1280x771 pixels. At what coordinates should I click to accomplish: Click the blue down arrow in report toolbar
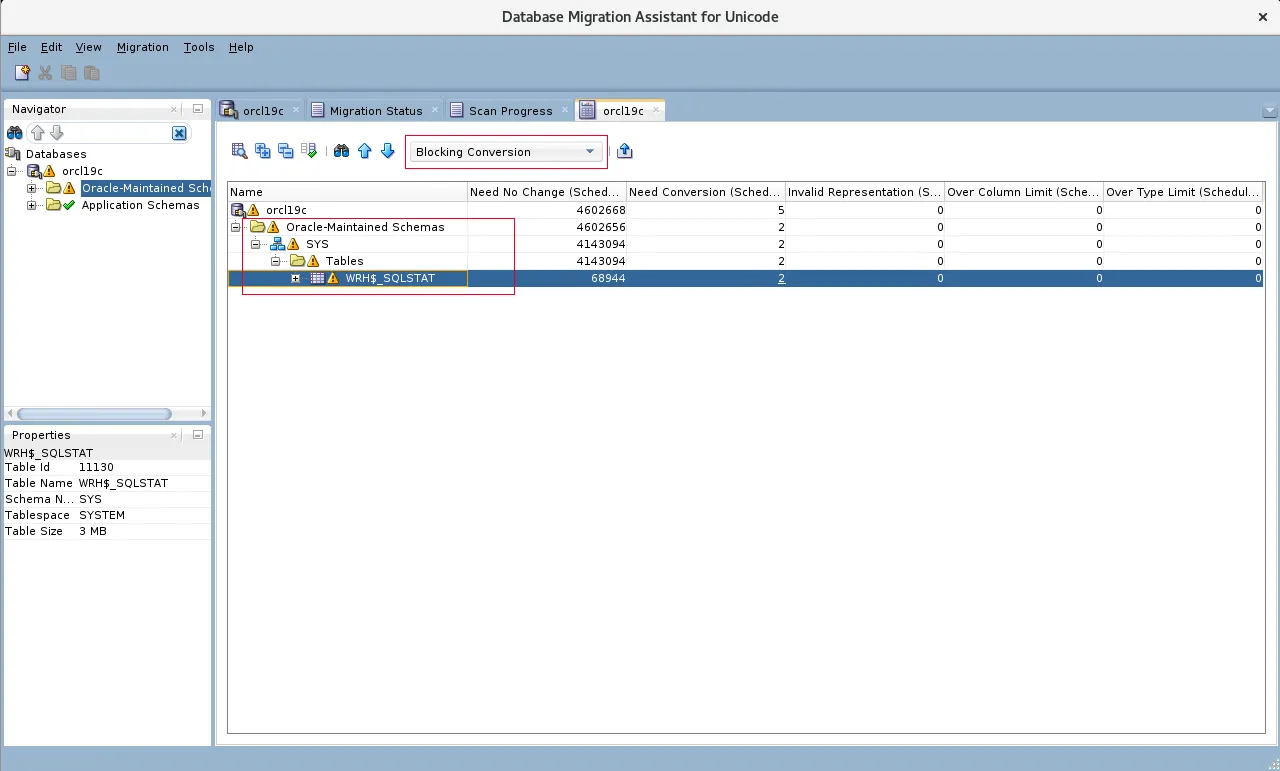tap(388, 151)
